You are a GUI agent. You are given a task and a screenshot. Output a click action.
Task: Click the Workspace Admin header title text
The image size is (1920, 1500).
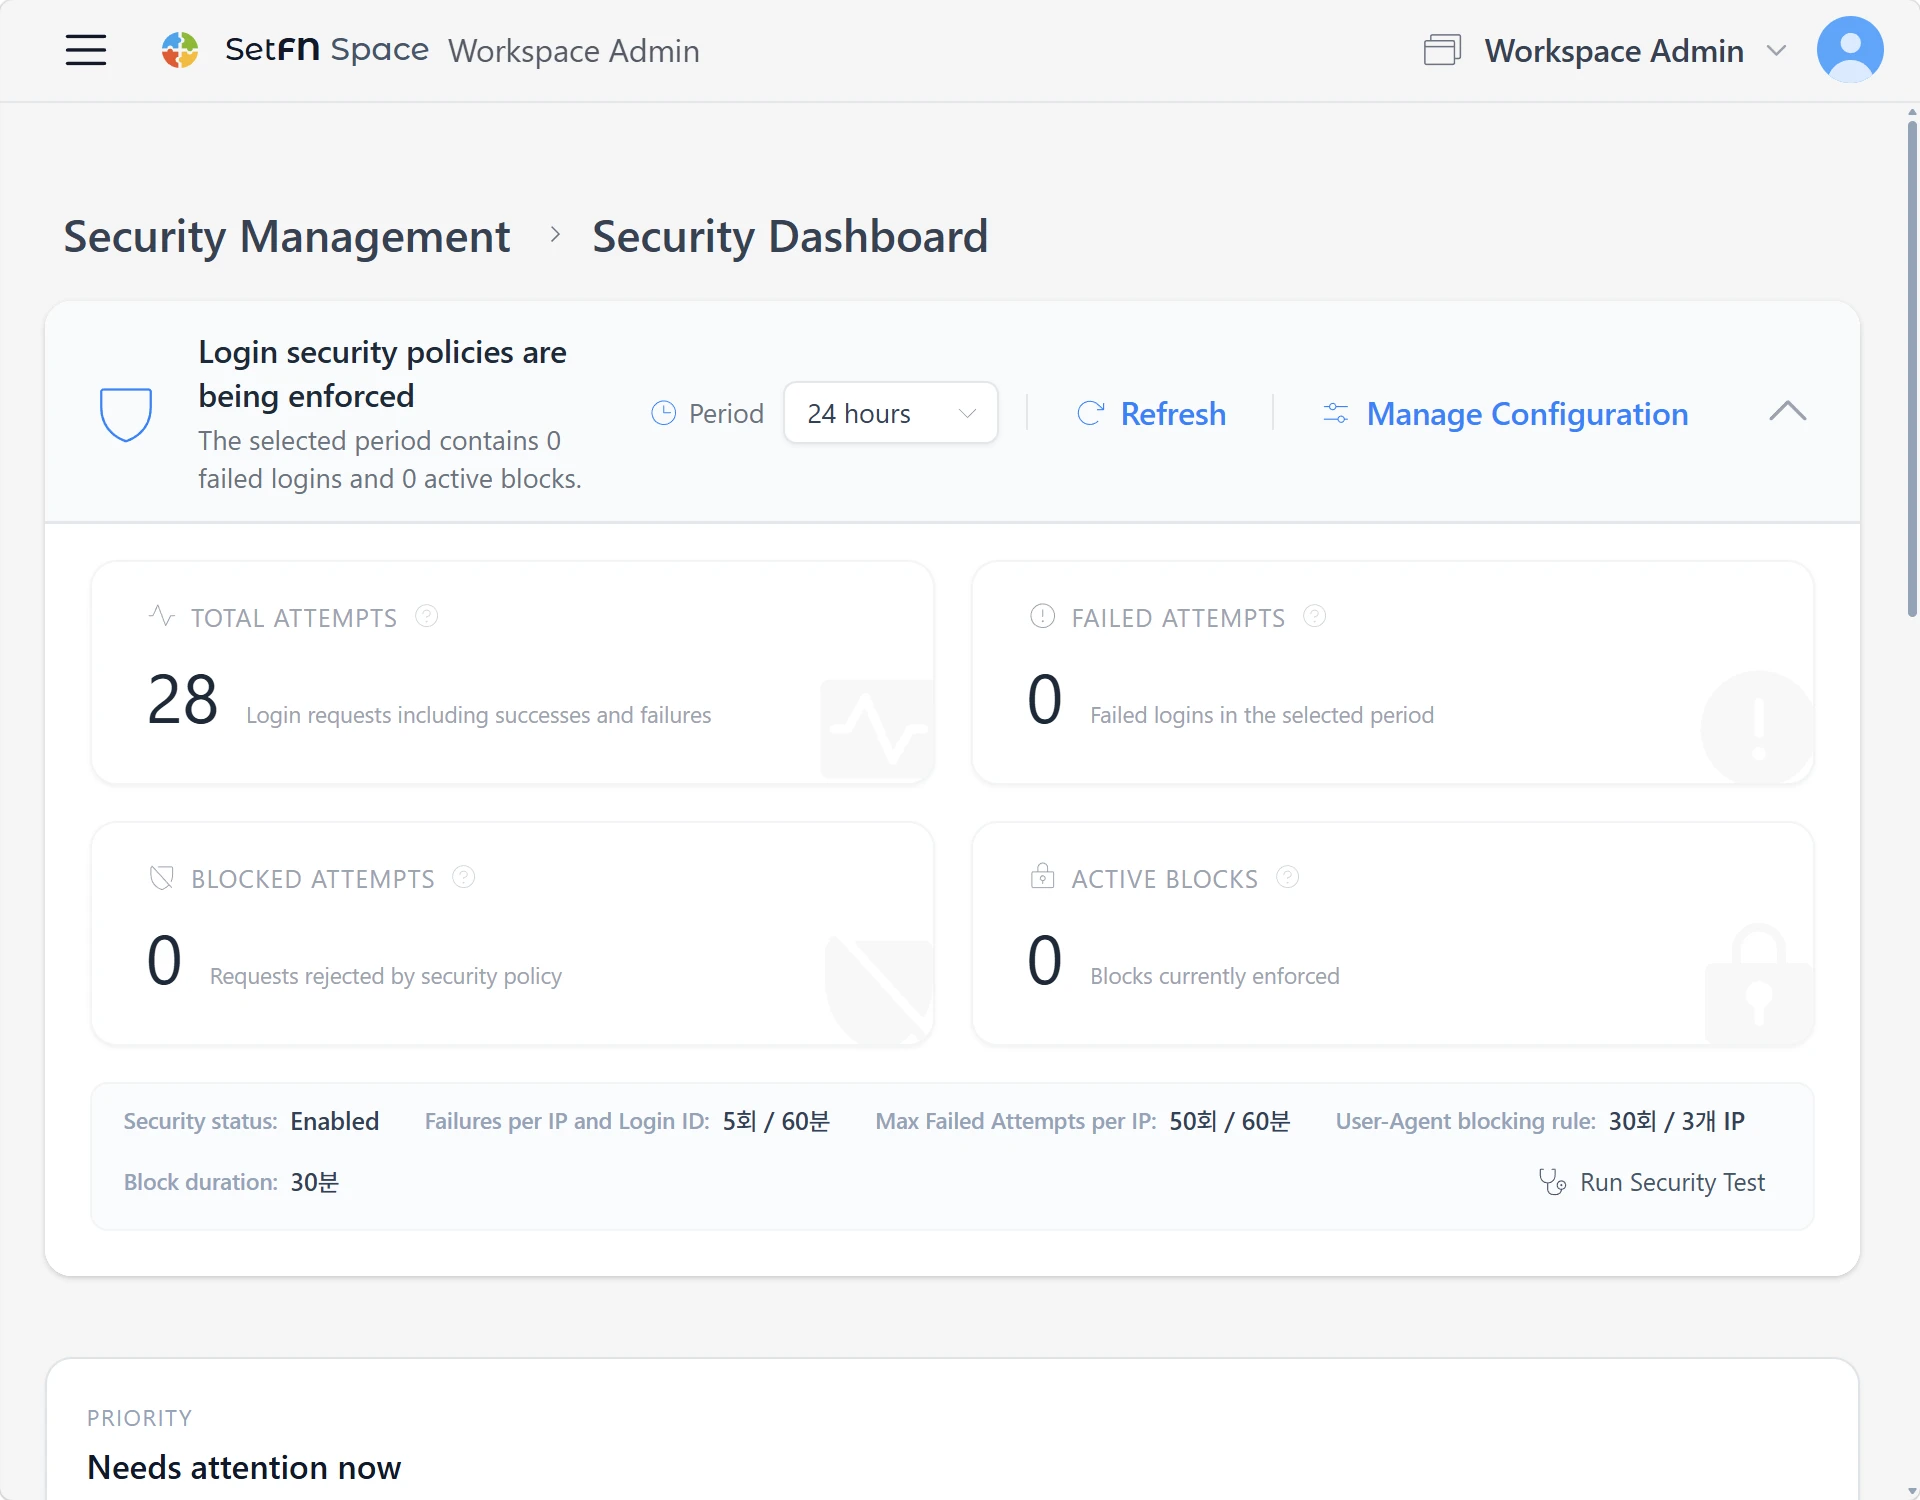[574, 50]
